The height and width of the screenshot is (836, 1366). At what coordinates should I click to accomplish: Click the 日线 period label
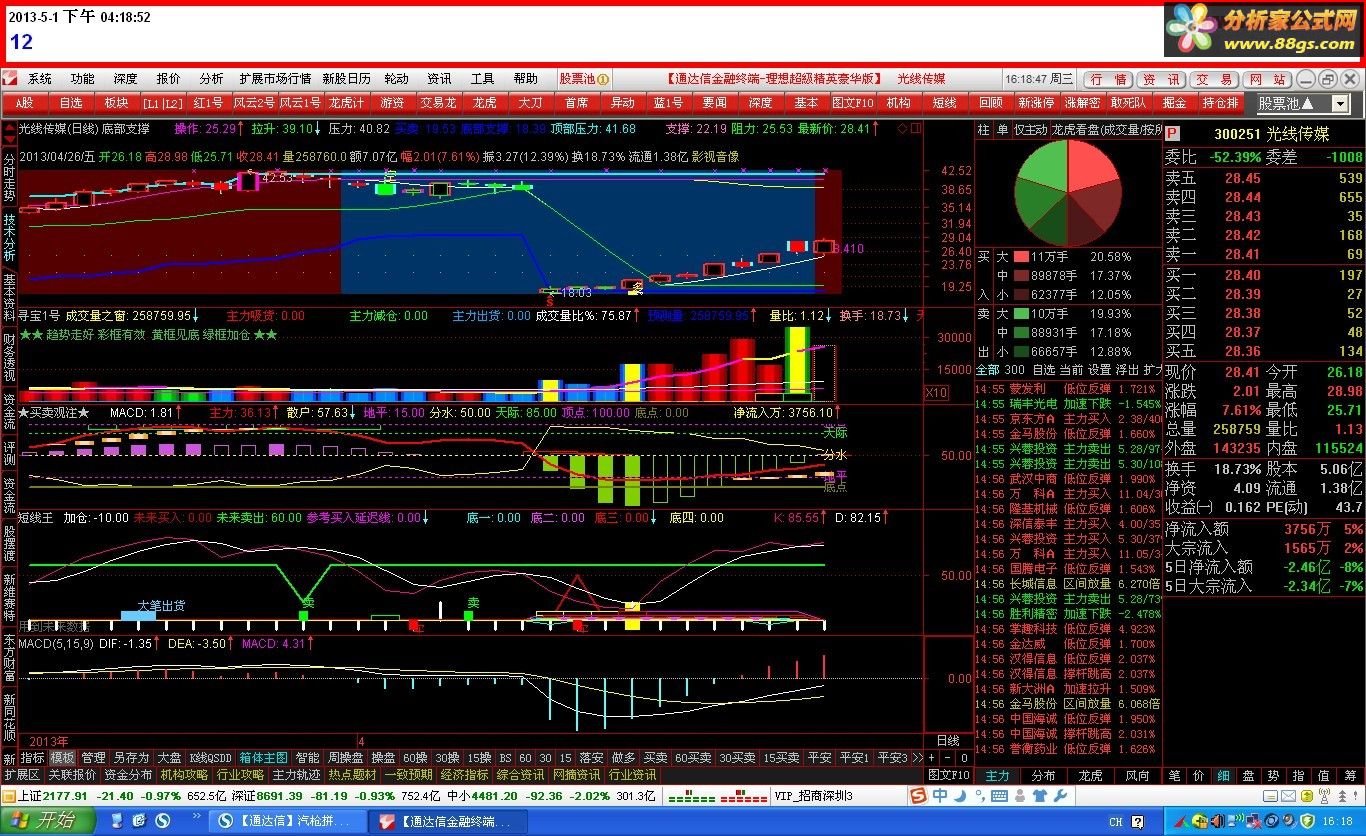pyautogui.click(x=948, y=741)
